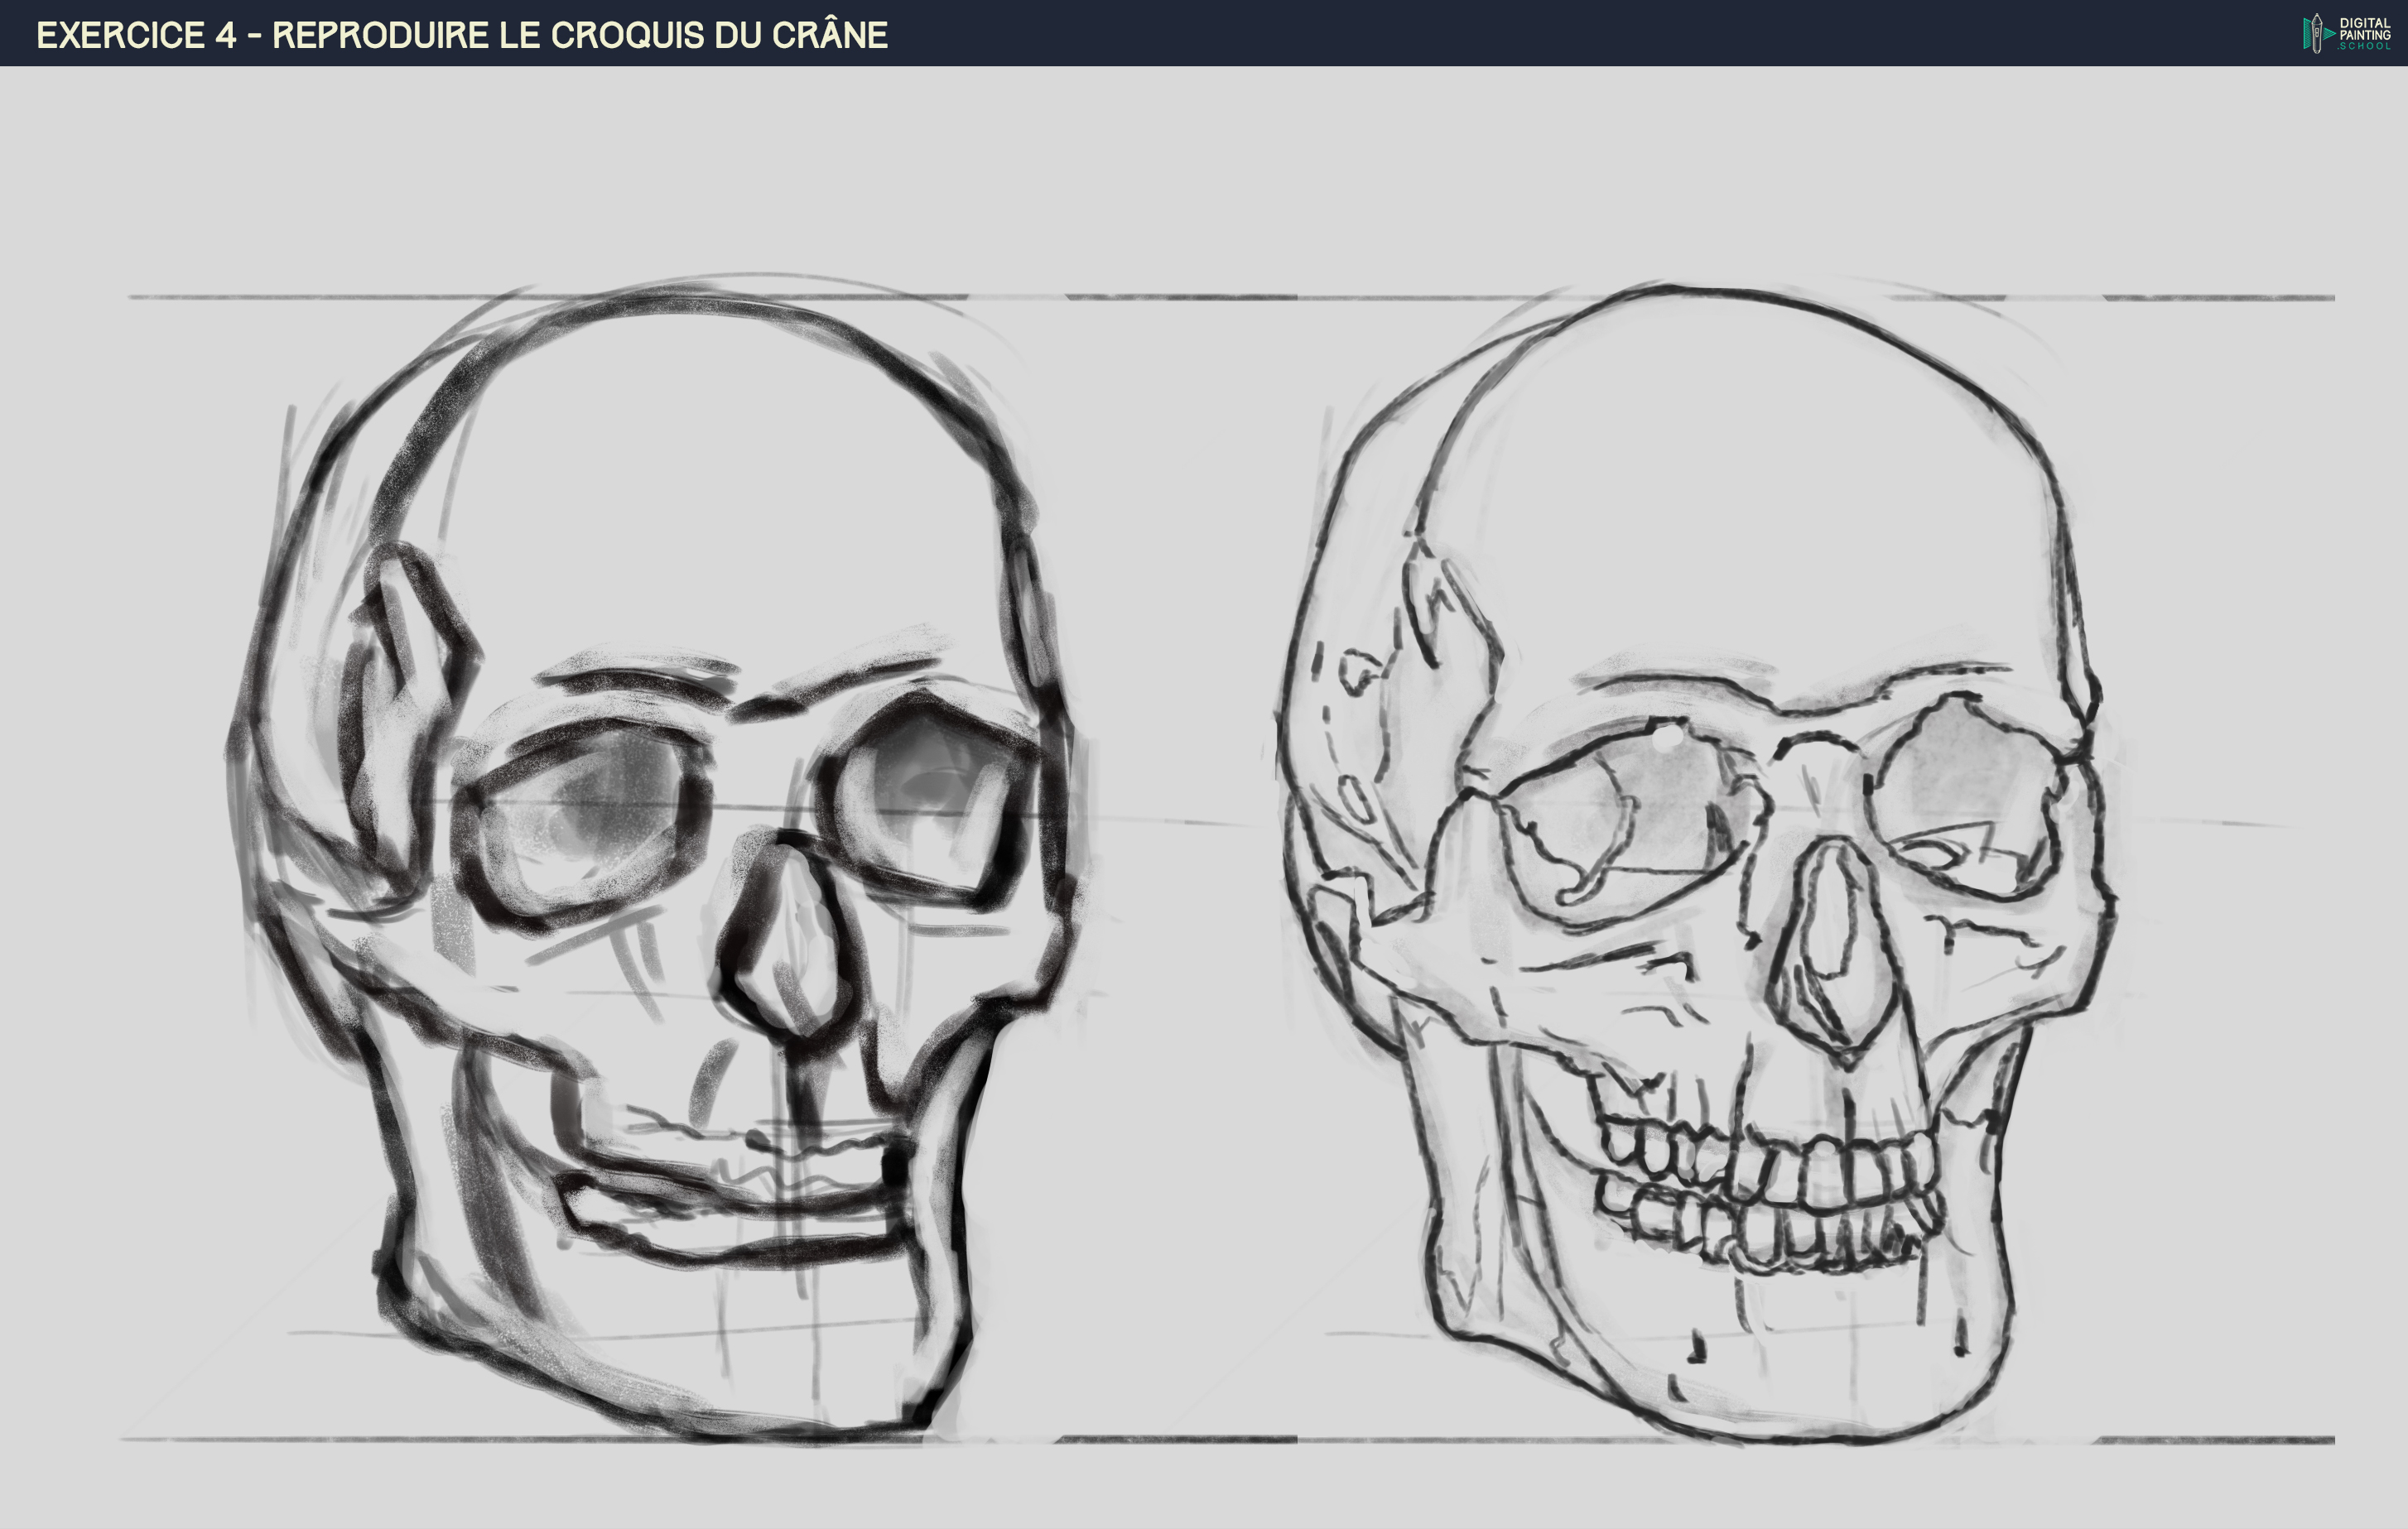Click the 'DIGITAL PAINTING .SCHOOL' logo text
This screenshot has width=2408, height=1529.
tap(2364, 34)
